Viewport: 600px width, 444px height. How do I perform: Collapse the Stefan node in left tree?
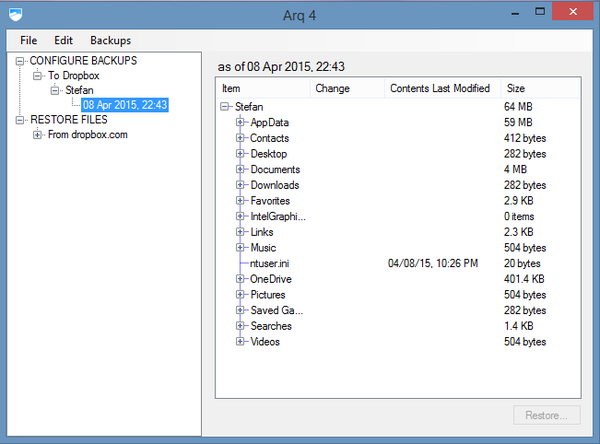(x=55, y=91)
